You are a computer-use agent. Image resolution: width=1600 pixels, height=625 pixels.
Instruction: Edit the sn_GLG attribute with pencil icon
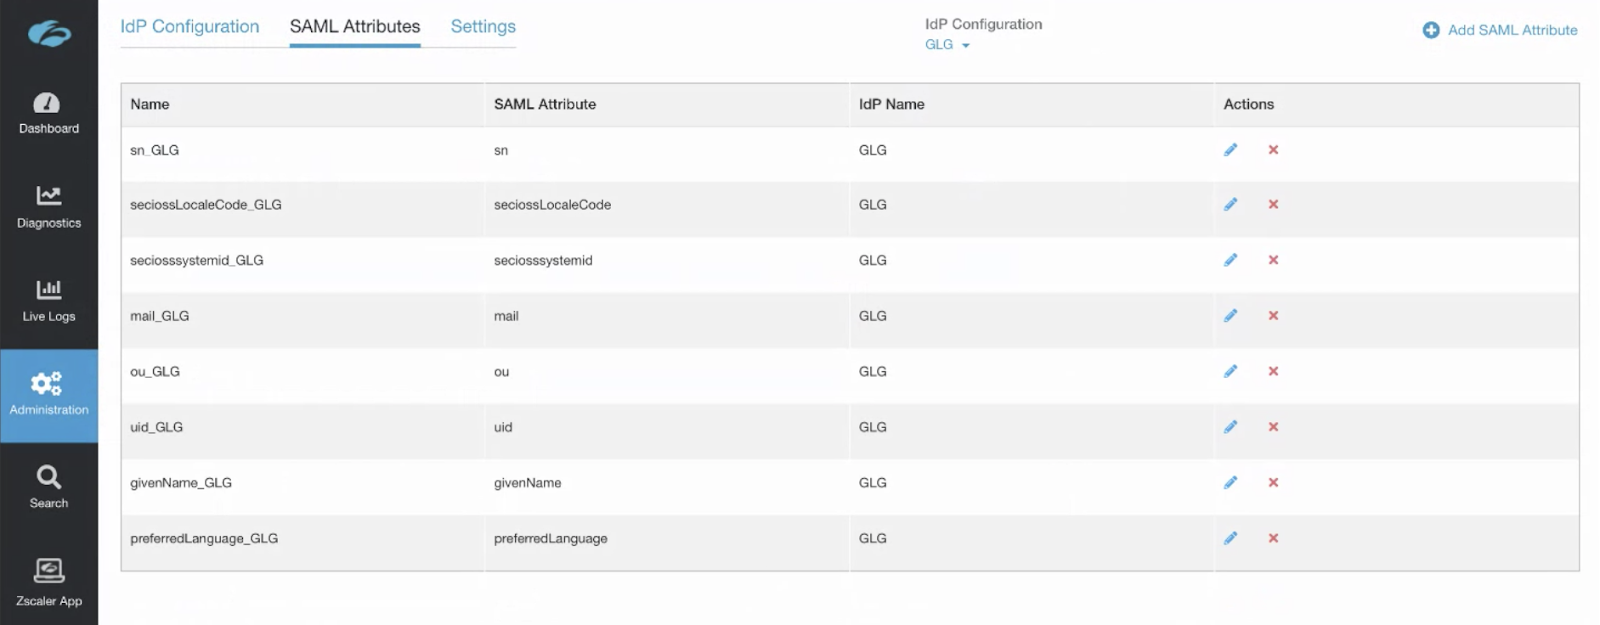tap(1230, 150)
